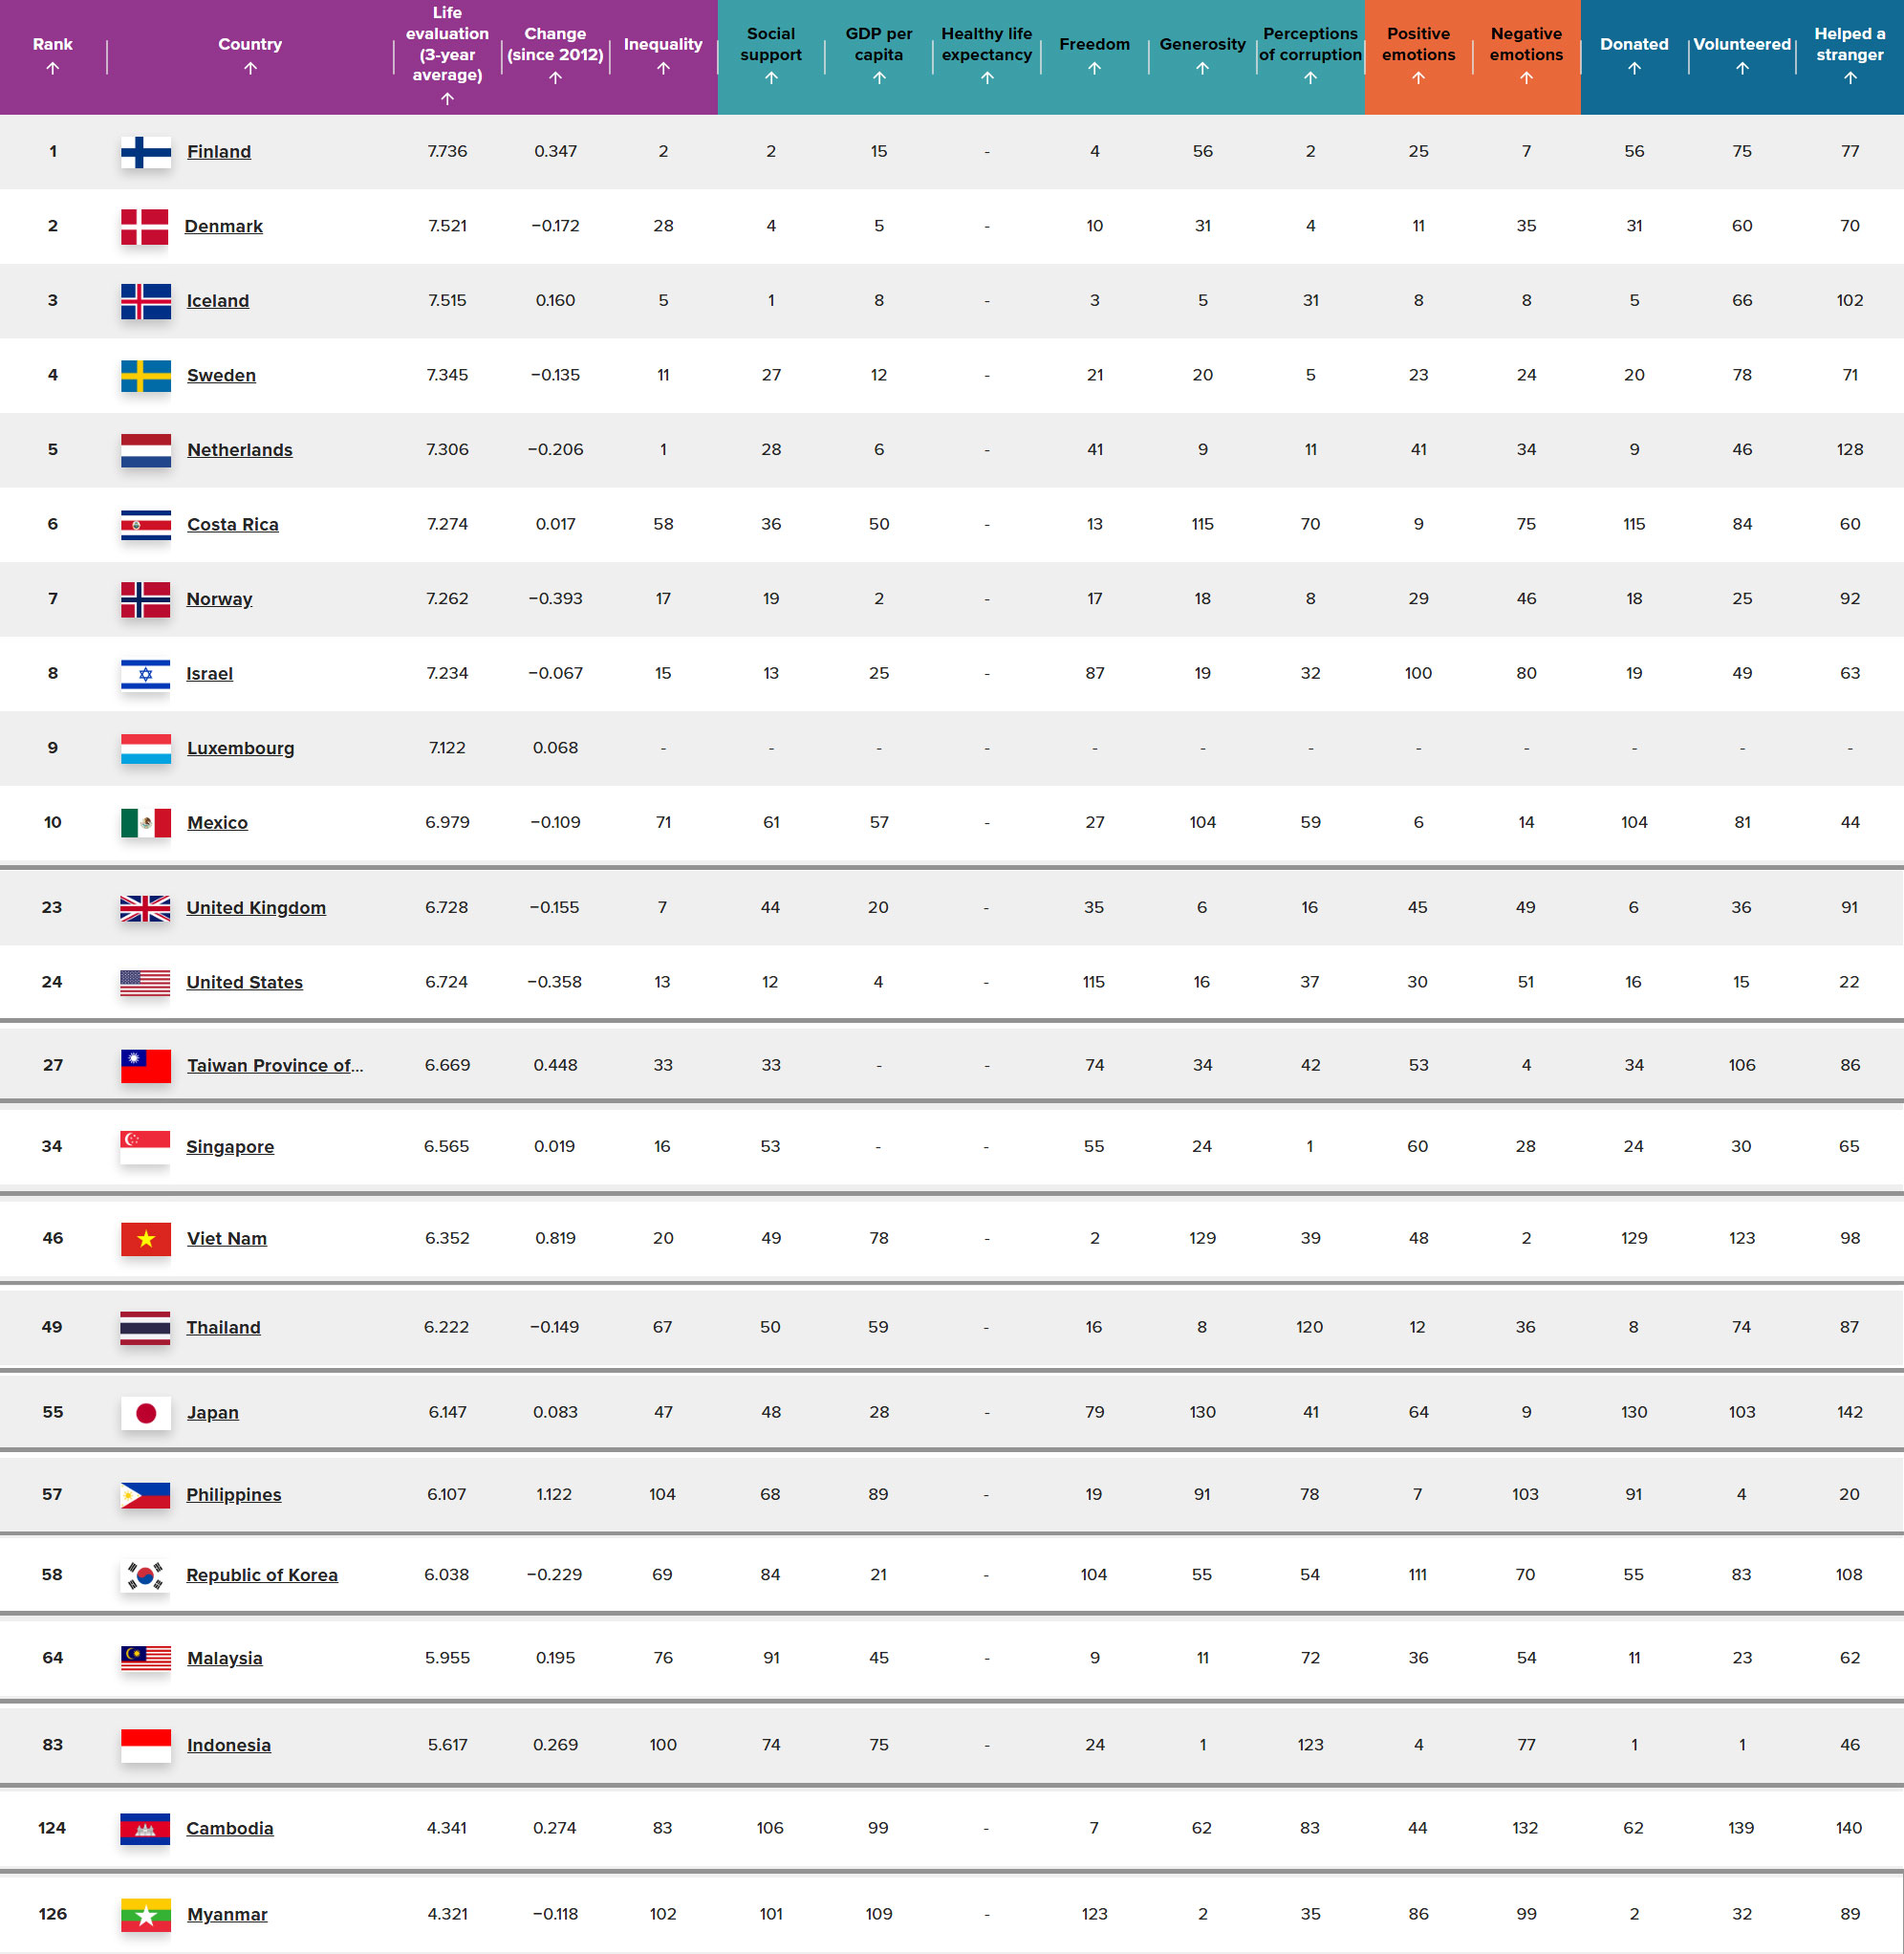Image resolution: width=1904 pixels, height=1954 pixels.
Task: Open the Netherlands country link
Action: pyautogui.click(x=239, y=450)
